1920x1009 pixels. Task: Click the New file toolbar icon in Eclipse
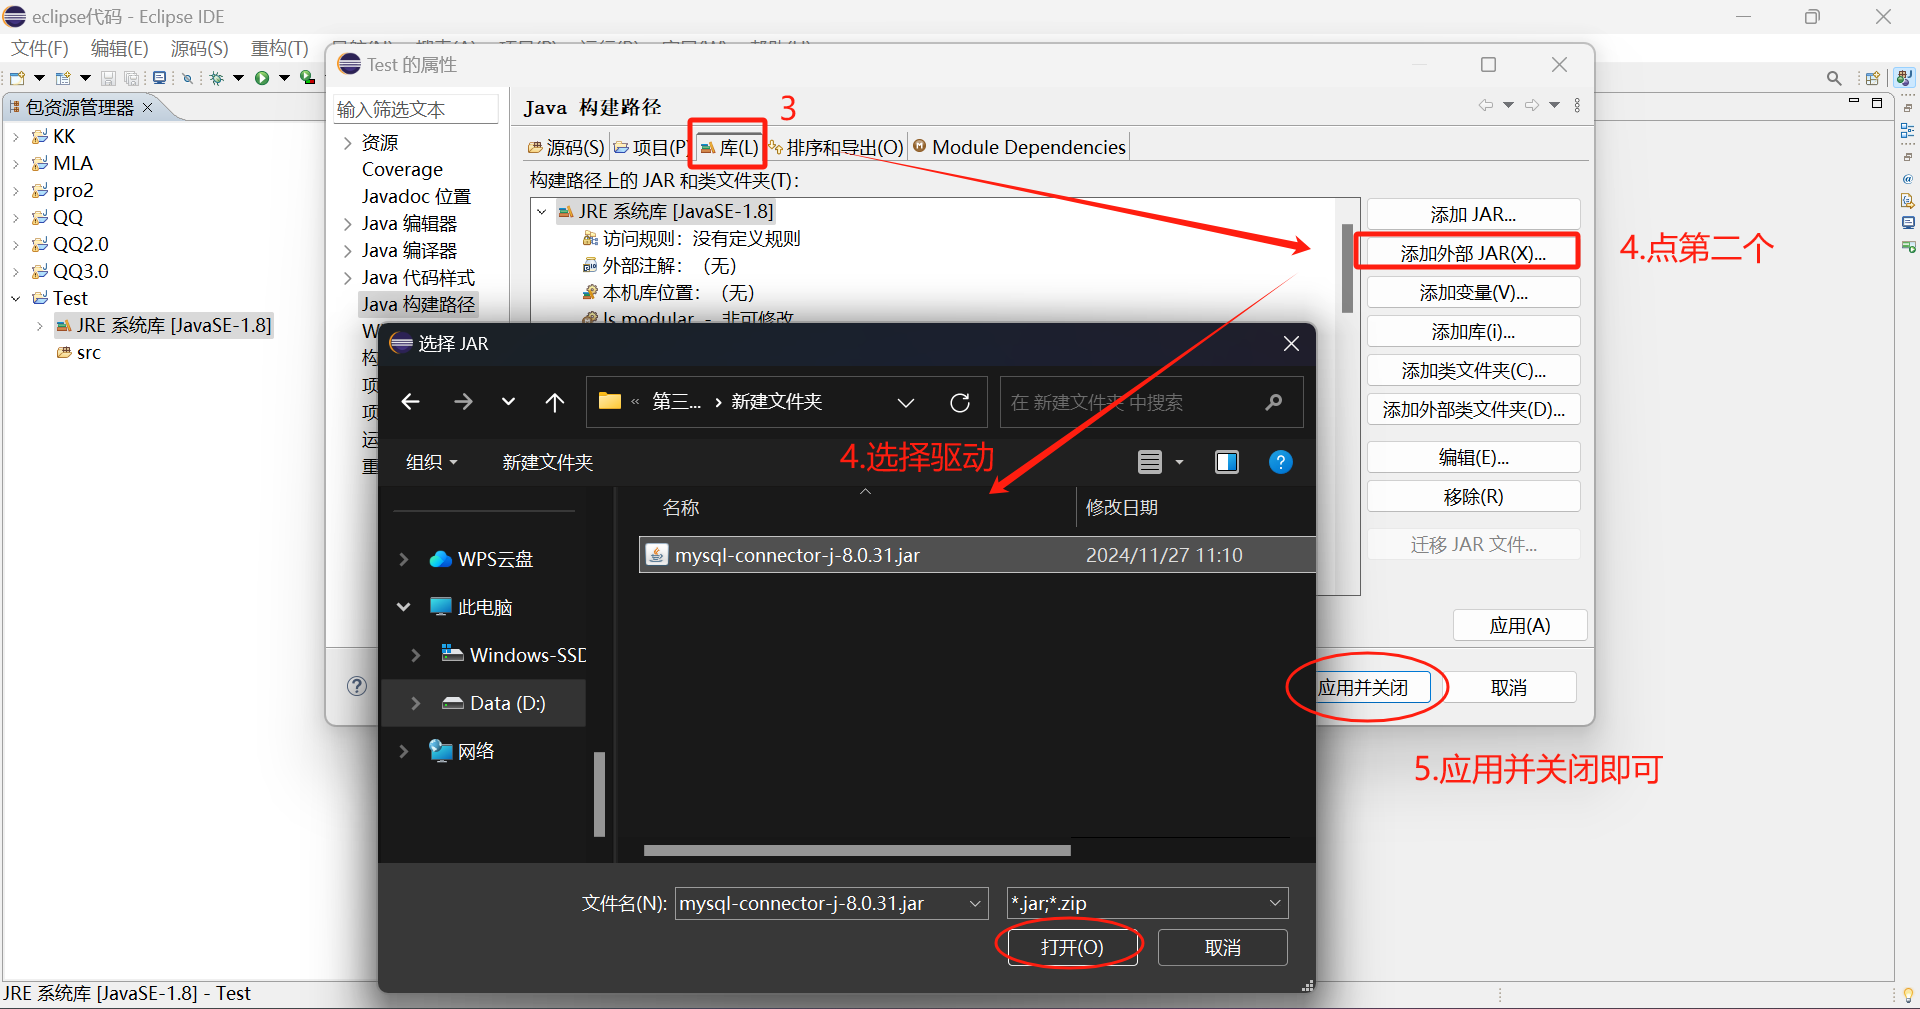coord(17,78)
